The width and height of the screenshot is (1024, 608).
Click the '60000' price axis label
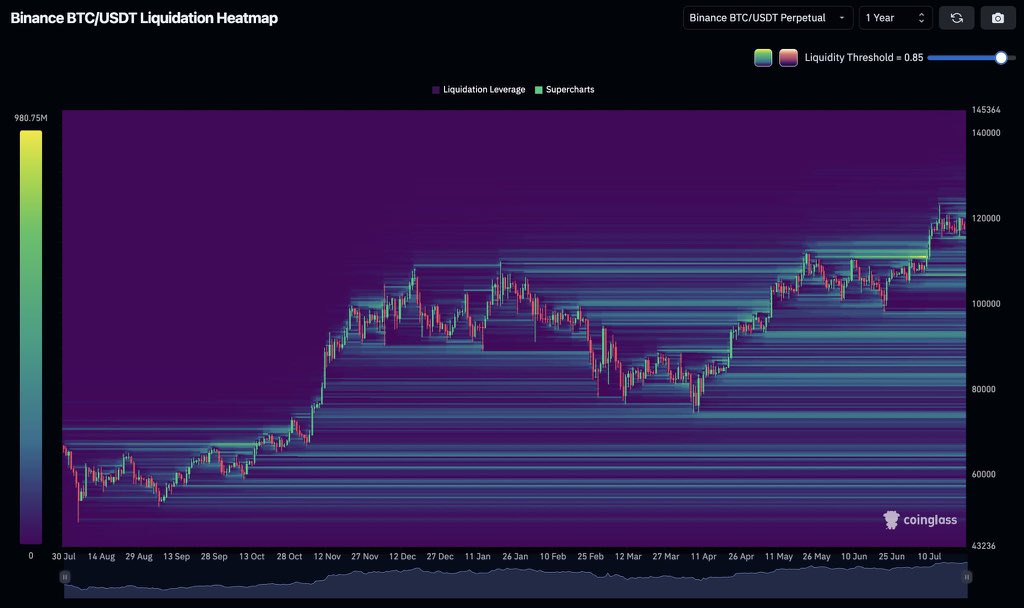click(x=984, y=474)
